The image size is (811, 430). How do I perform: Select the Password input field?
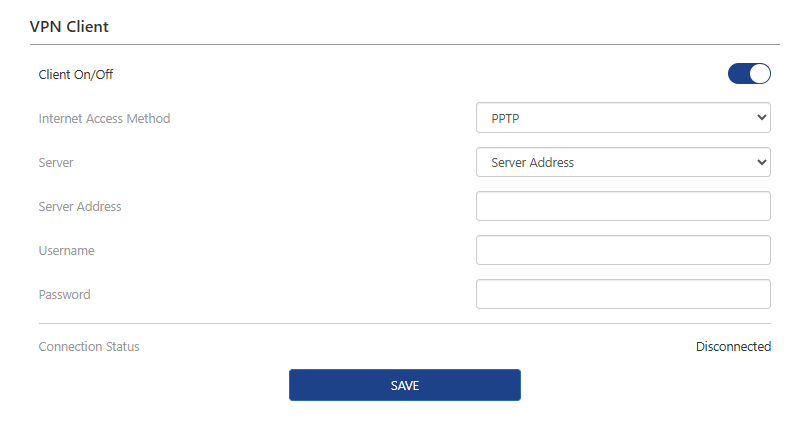coord(623,294)
